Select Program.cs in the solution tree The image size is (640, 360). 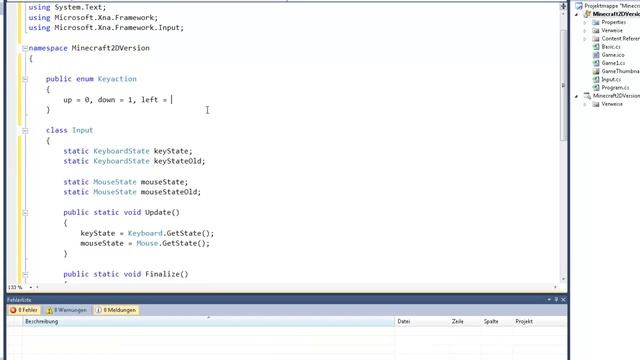(615, 88)
